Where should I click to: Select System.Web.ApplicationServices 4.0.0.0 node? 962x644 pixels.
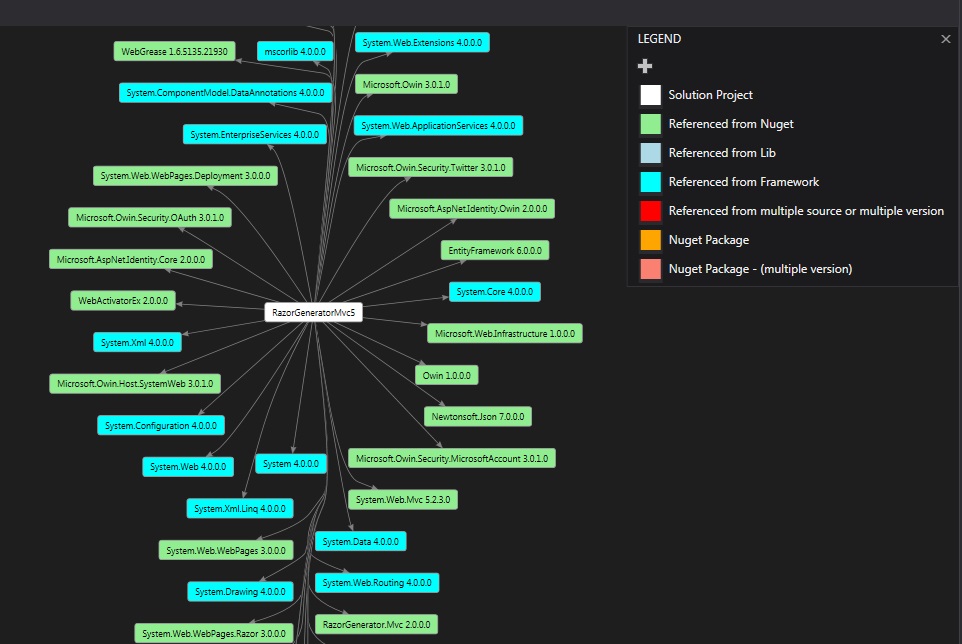click(438, 125)
